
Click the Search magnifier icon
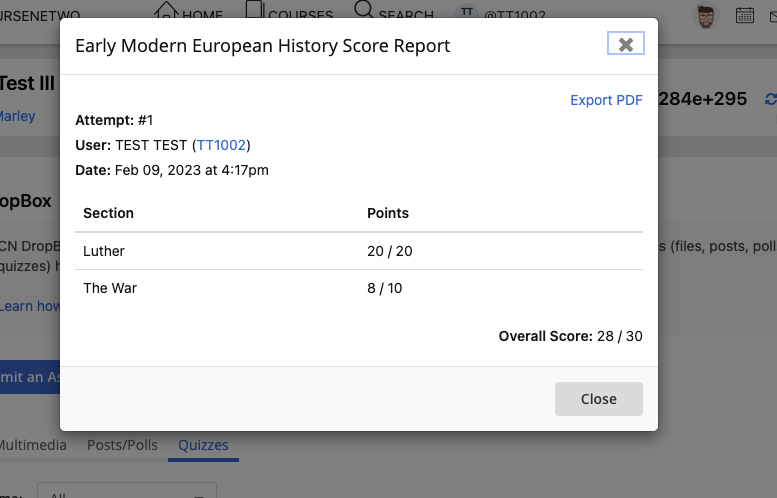(x=364, y=9)
